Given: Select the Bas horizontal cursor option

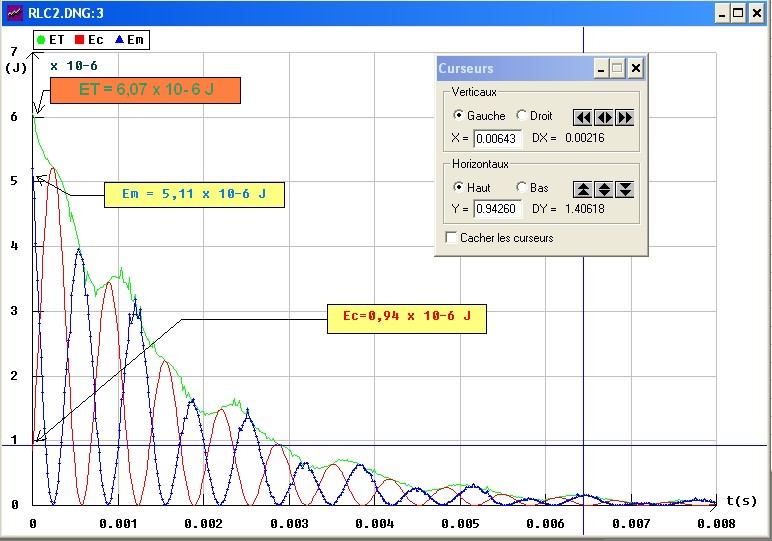Looking at the screenshot, I should (x=521, y=188).
